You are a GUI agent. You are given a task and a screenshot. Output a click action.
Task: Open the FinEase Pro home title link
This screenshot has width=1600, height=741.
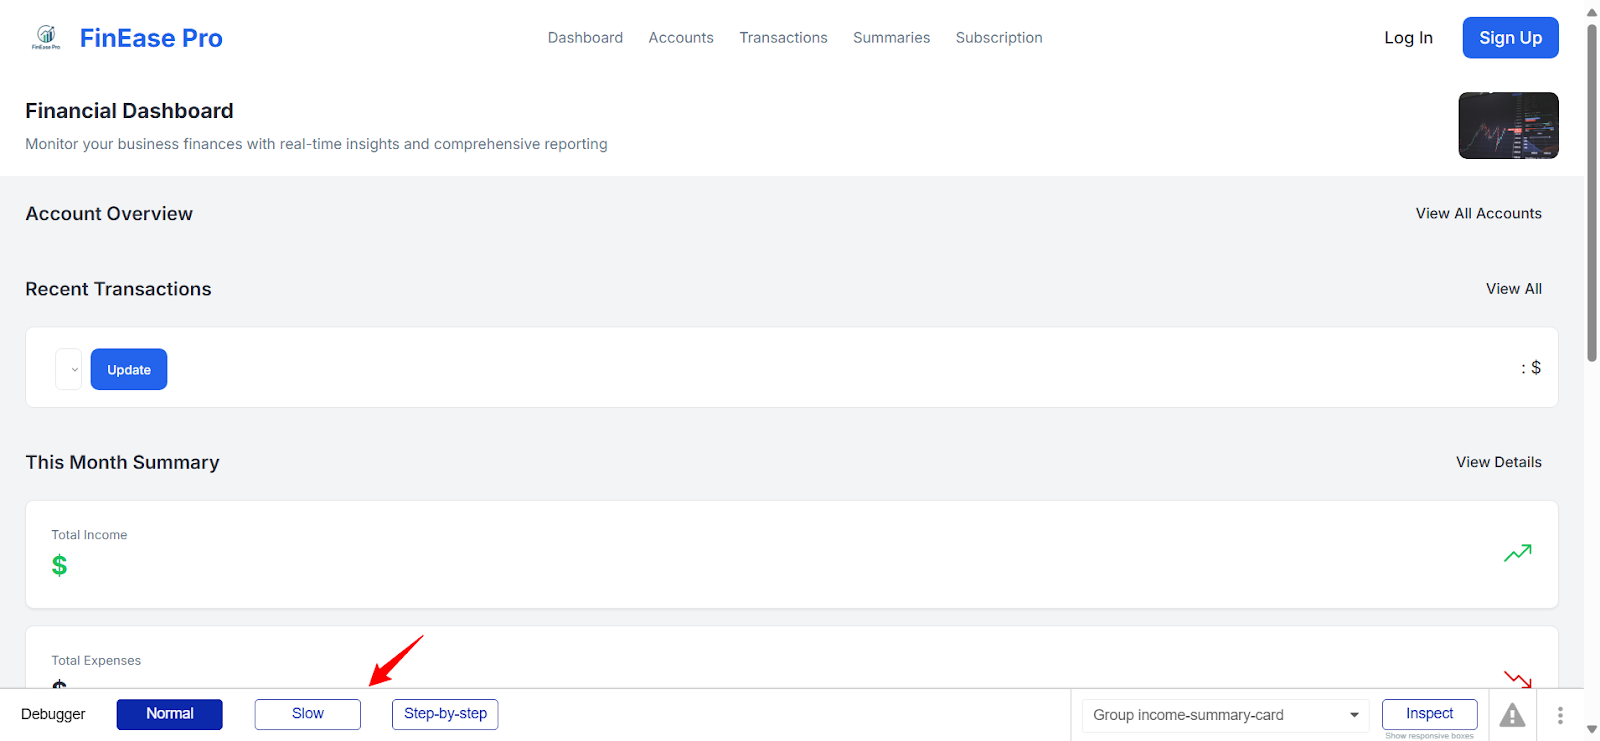pos(151,38)
